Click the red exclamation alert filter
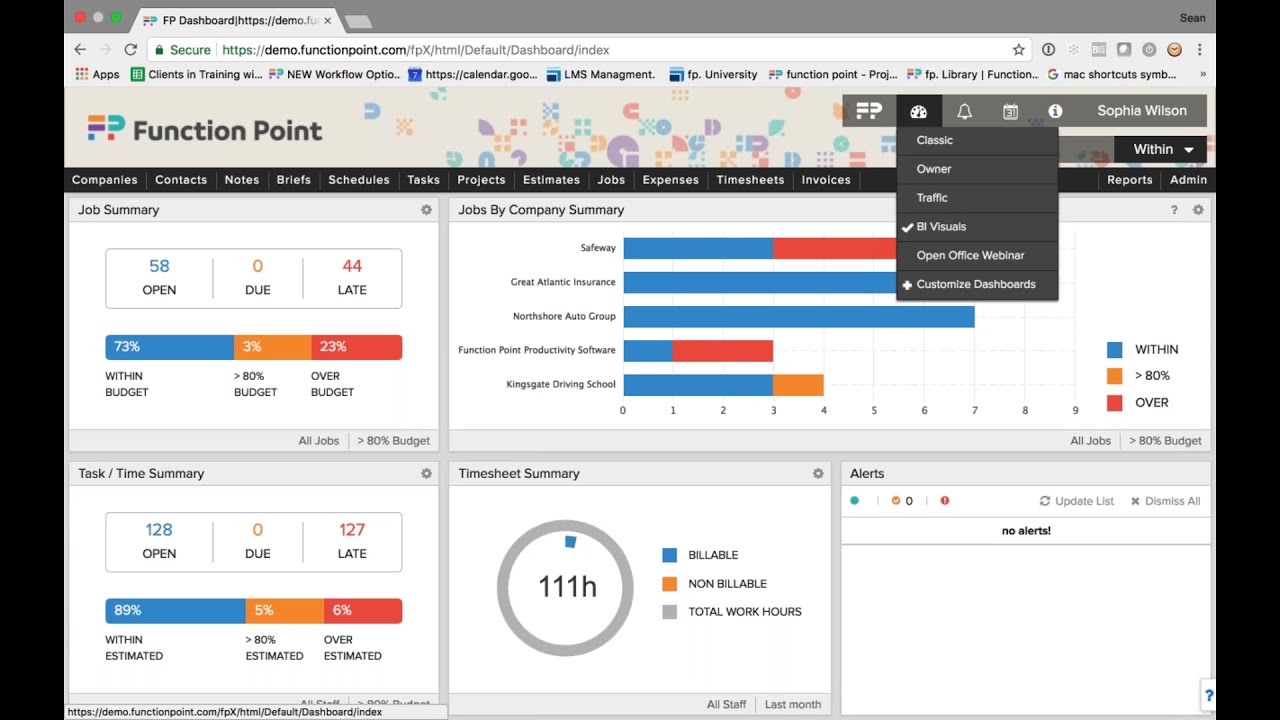1280x720 pixels. (x=944, y=501)
